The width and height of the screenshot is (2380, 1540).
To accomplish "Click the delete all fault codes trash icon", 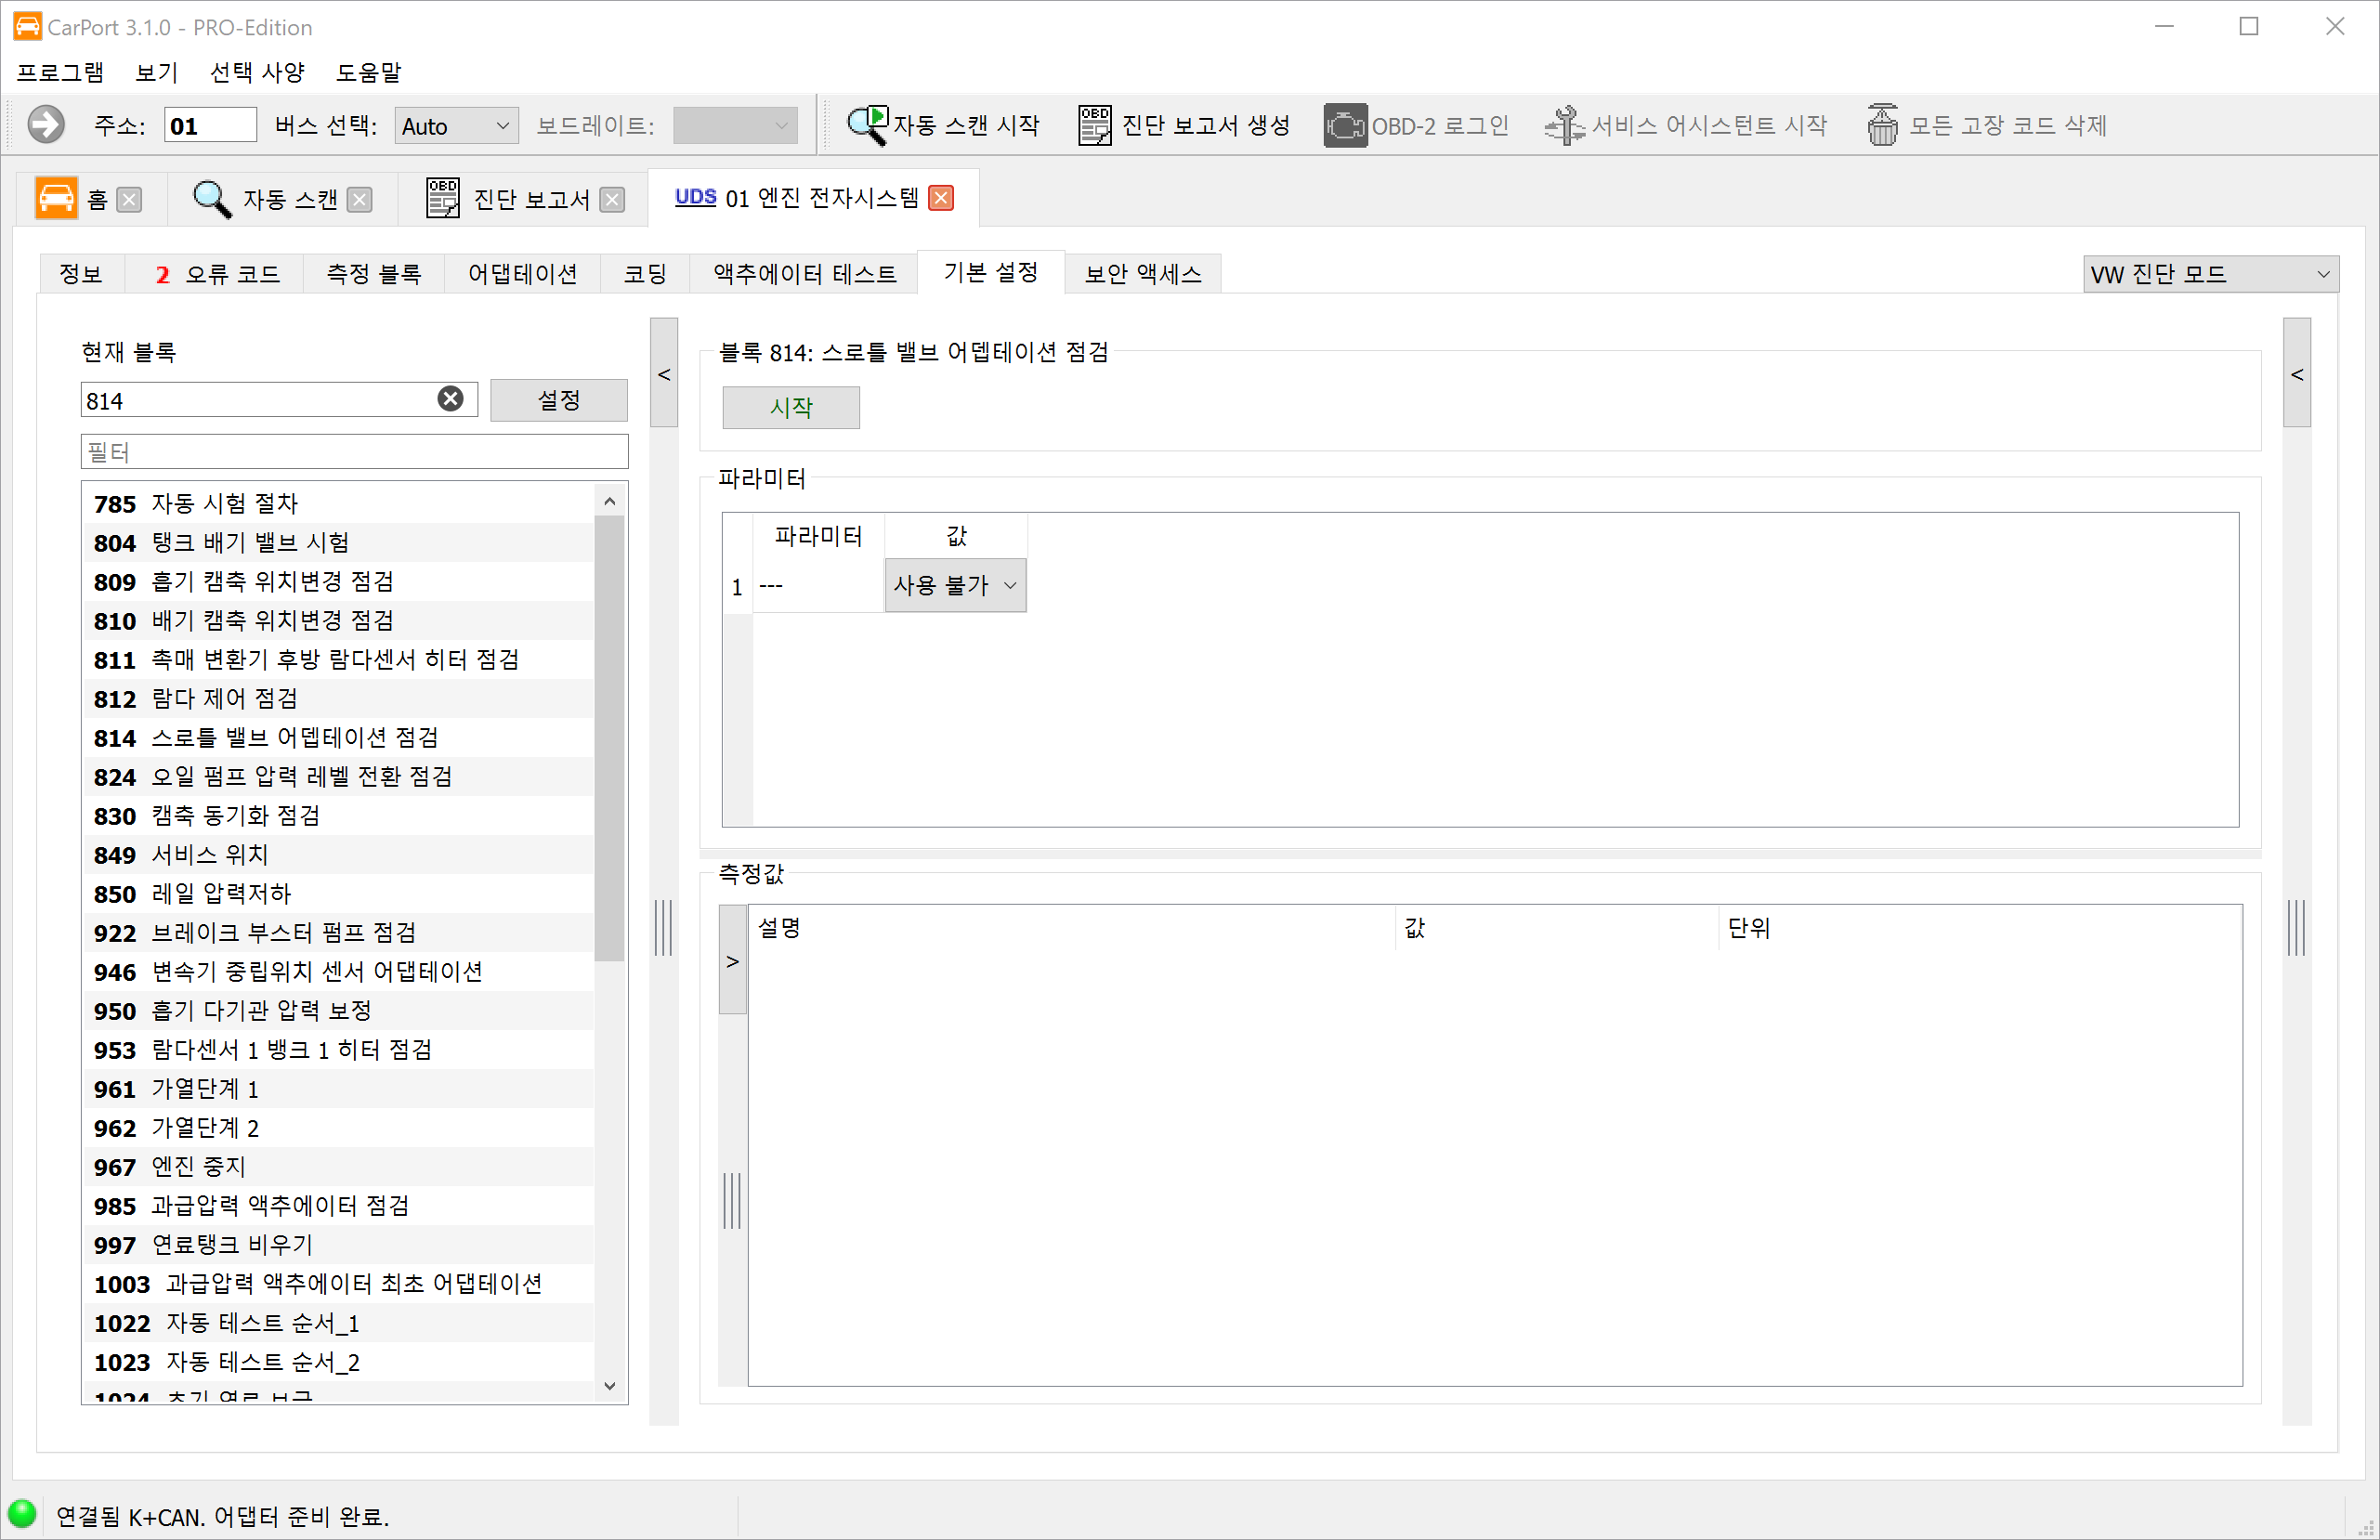I will click(x=1882, y=125).
